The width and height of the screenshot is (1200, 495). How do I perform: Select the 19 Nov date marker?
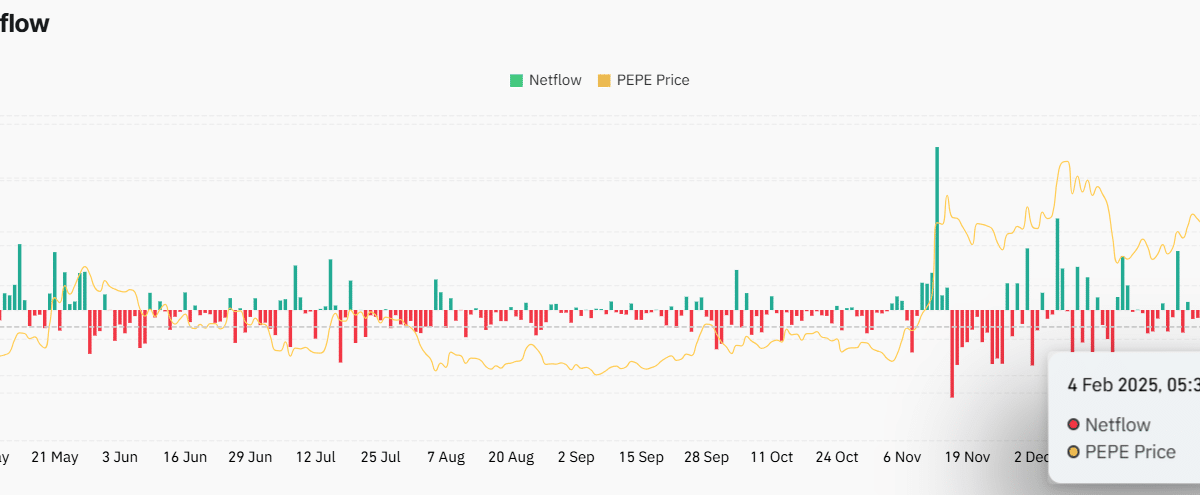(x=967, y=457)
